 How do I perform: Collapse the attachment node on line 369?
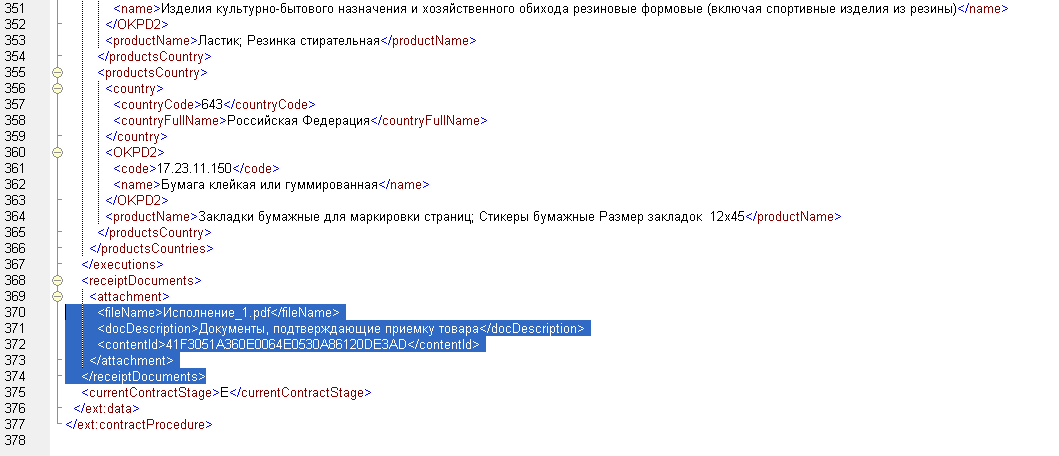pos(57,297)
